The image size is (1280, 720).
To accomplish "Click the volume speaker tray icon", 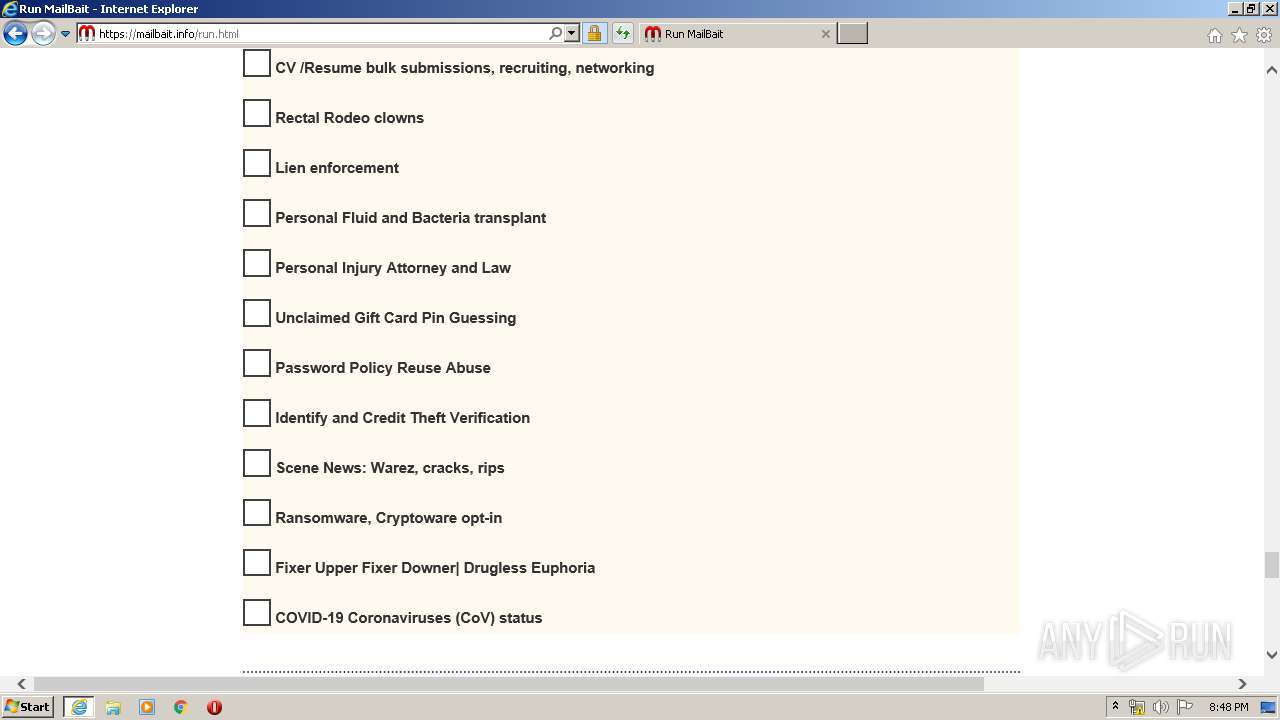I will pos(1160,707).
